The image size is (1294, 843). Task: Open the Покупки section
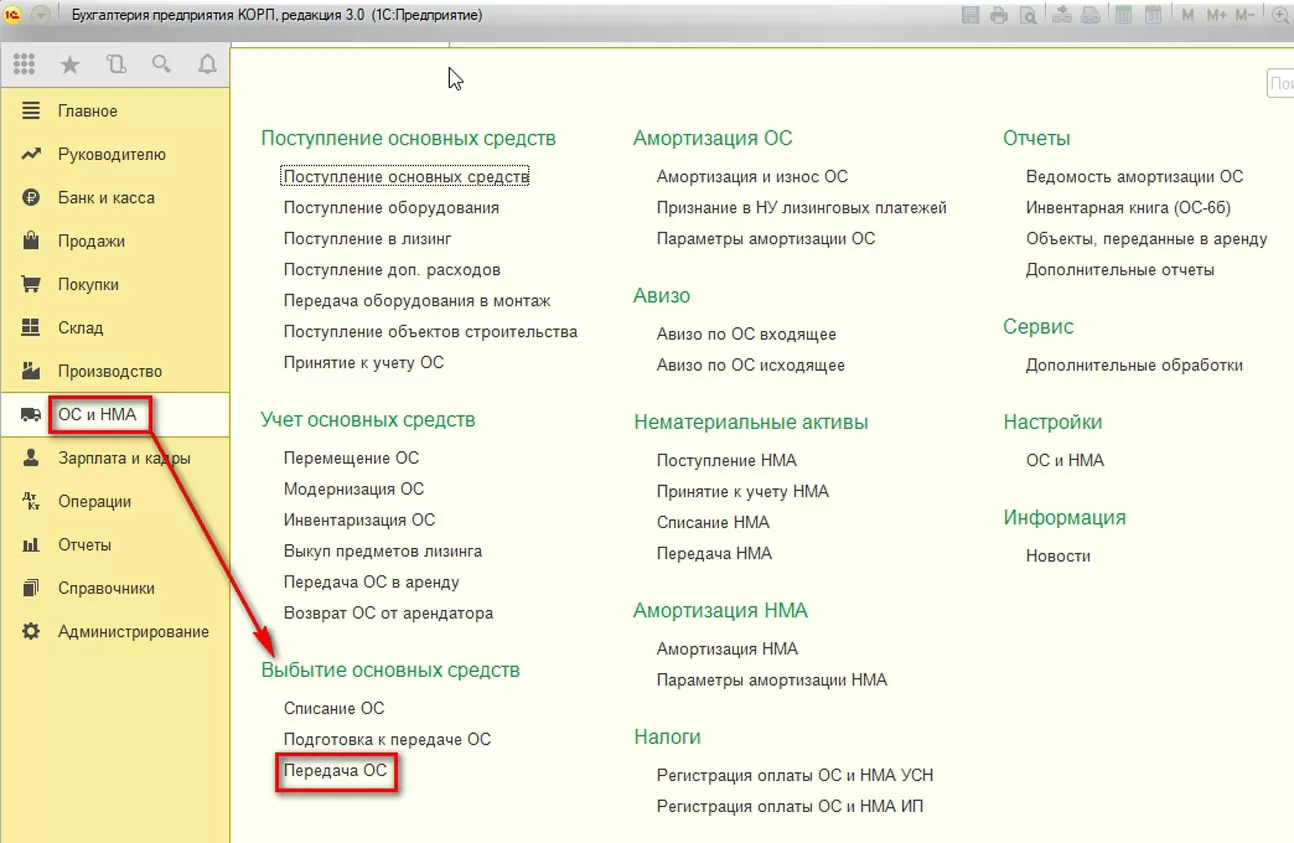(x=115, y=284)
